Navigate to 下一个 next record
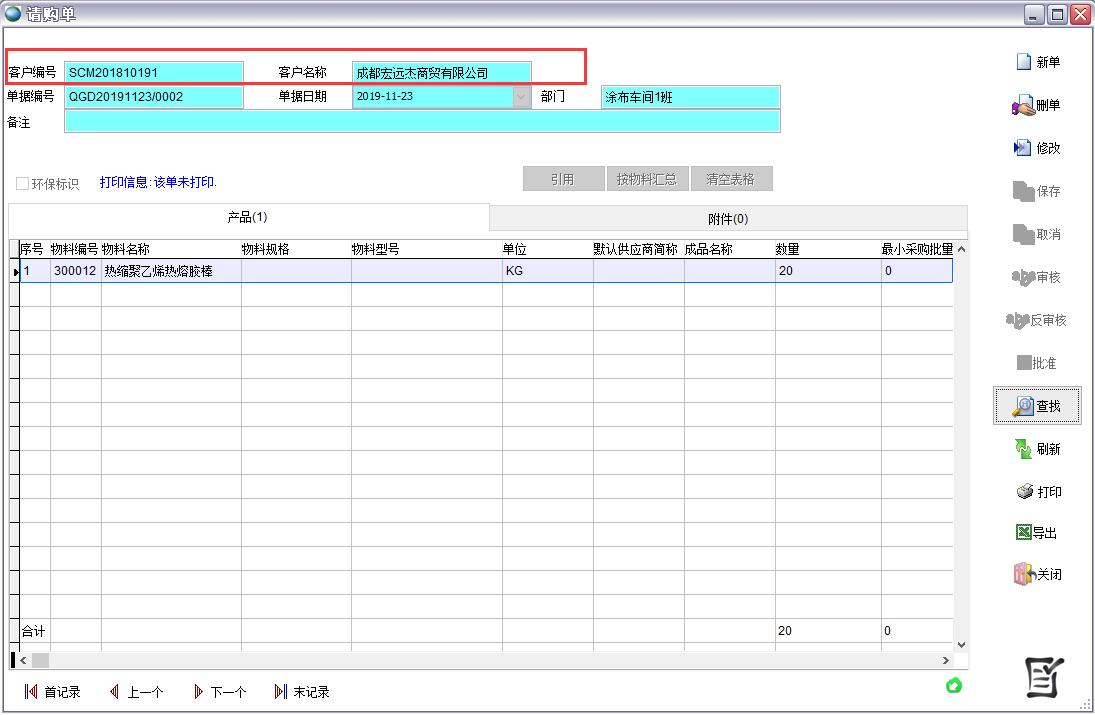This screenshot has height=715, width=1095. [x=219, y=692]
